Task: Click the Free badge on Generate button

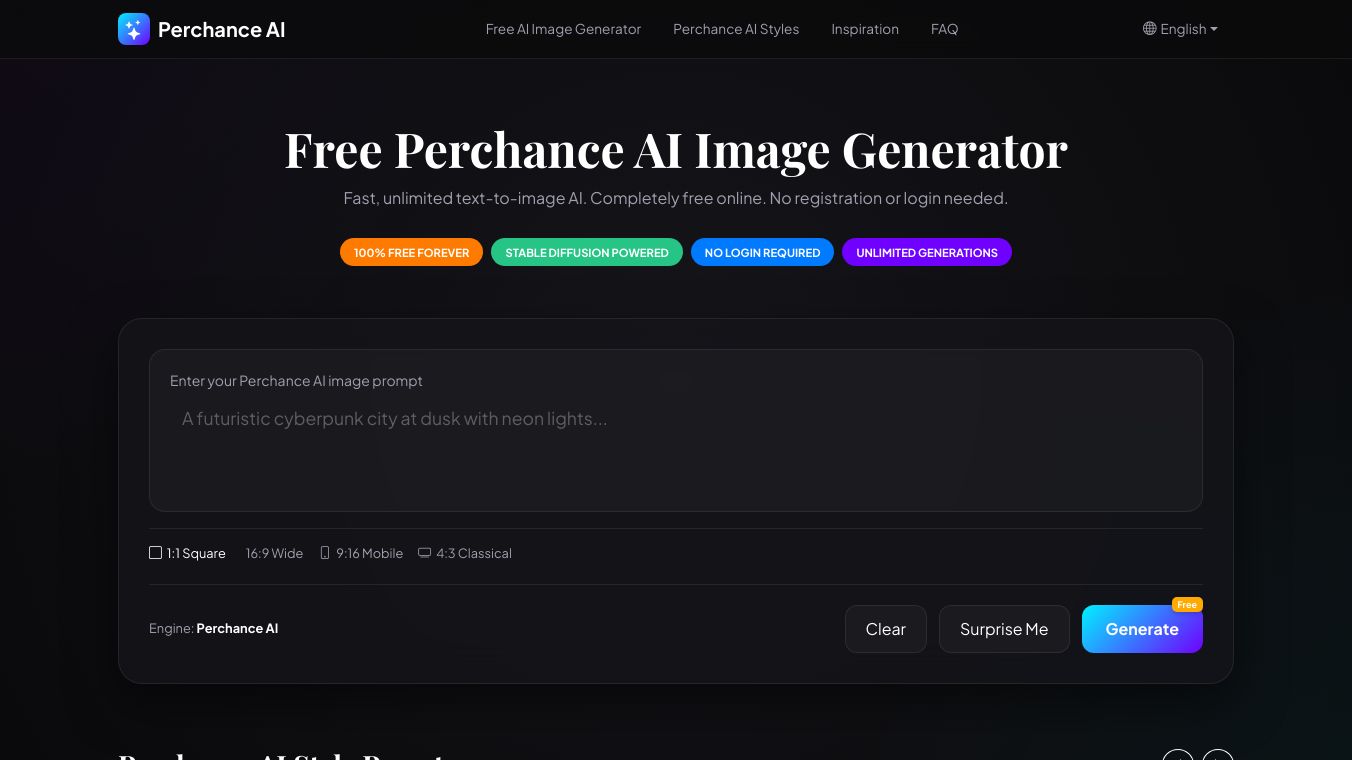Action: click(1187, 605)
